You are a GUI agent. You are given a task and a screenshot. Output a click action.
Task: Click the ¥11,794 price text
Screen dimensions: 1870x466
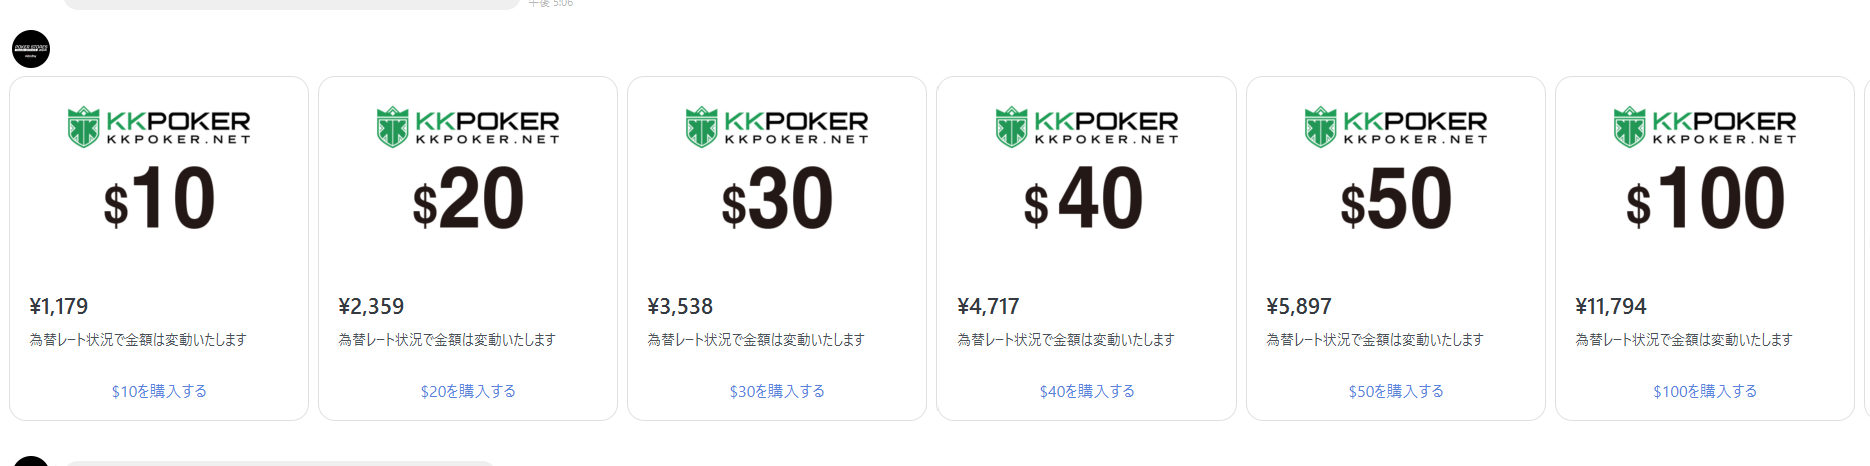tap(1611, 306)
